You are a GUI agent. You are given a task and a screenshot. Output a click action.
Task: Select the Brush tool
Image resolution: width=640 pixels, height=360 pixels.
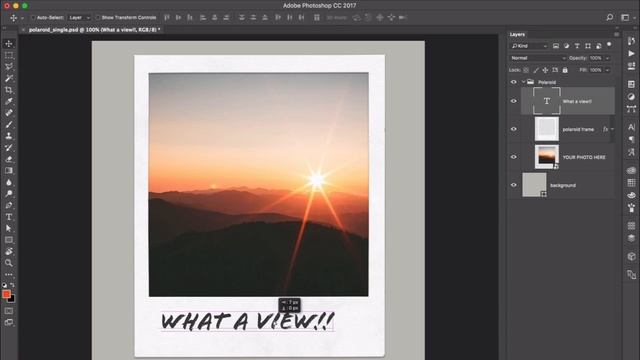click(x=9, y=124)
